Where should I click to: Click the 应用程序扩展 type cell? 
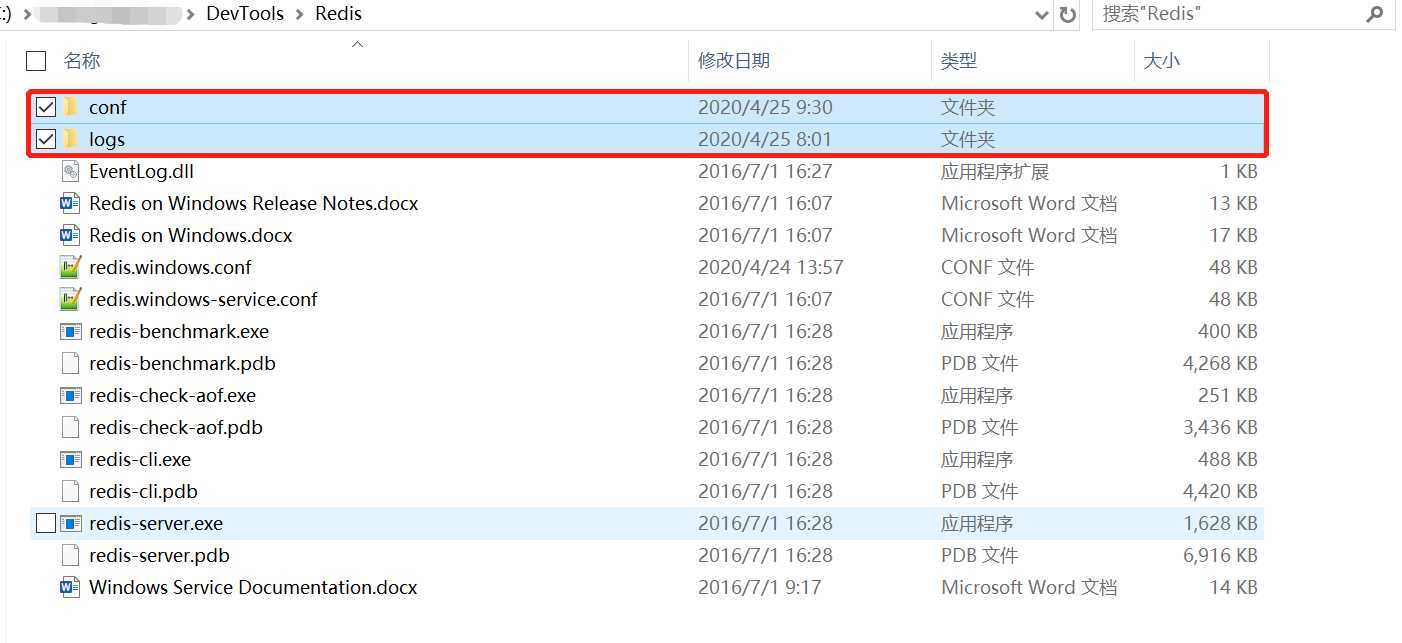coord(995,171)
